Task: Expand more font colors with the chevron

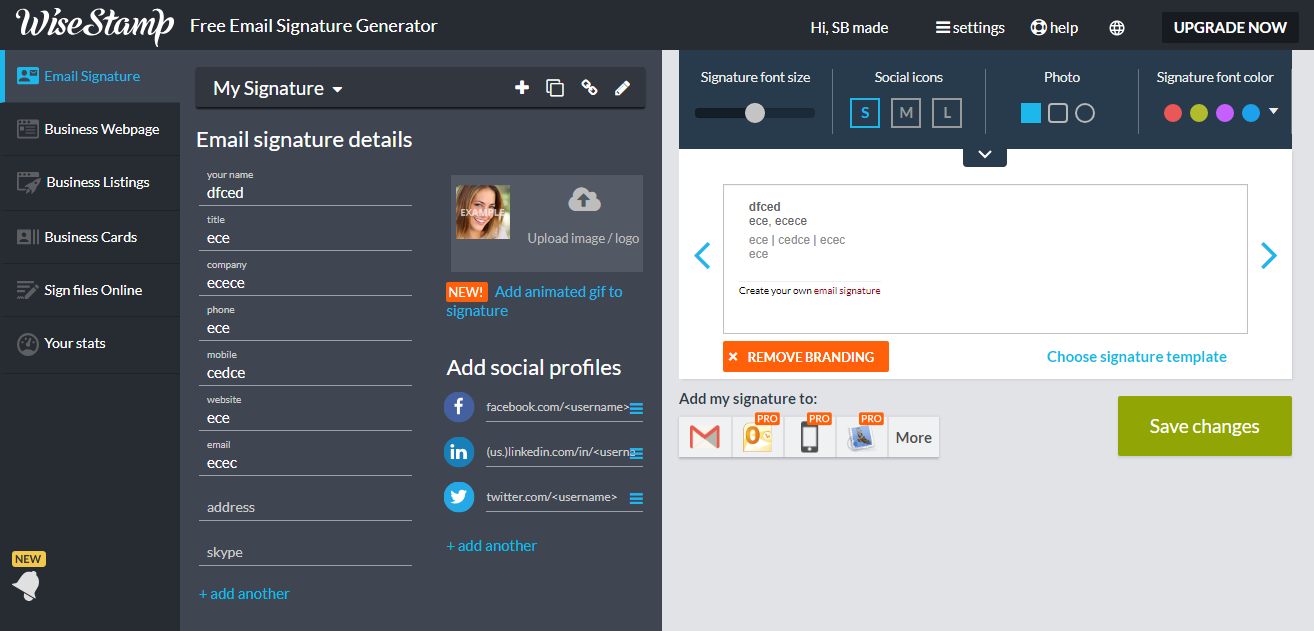Action: click(x=1275, y=113)
